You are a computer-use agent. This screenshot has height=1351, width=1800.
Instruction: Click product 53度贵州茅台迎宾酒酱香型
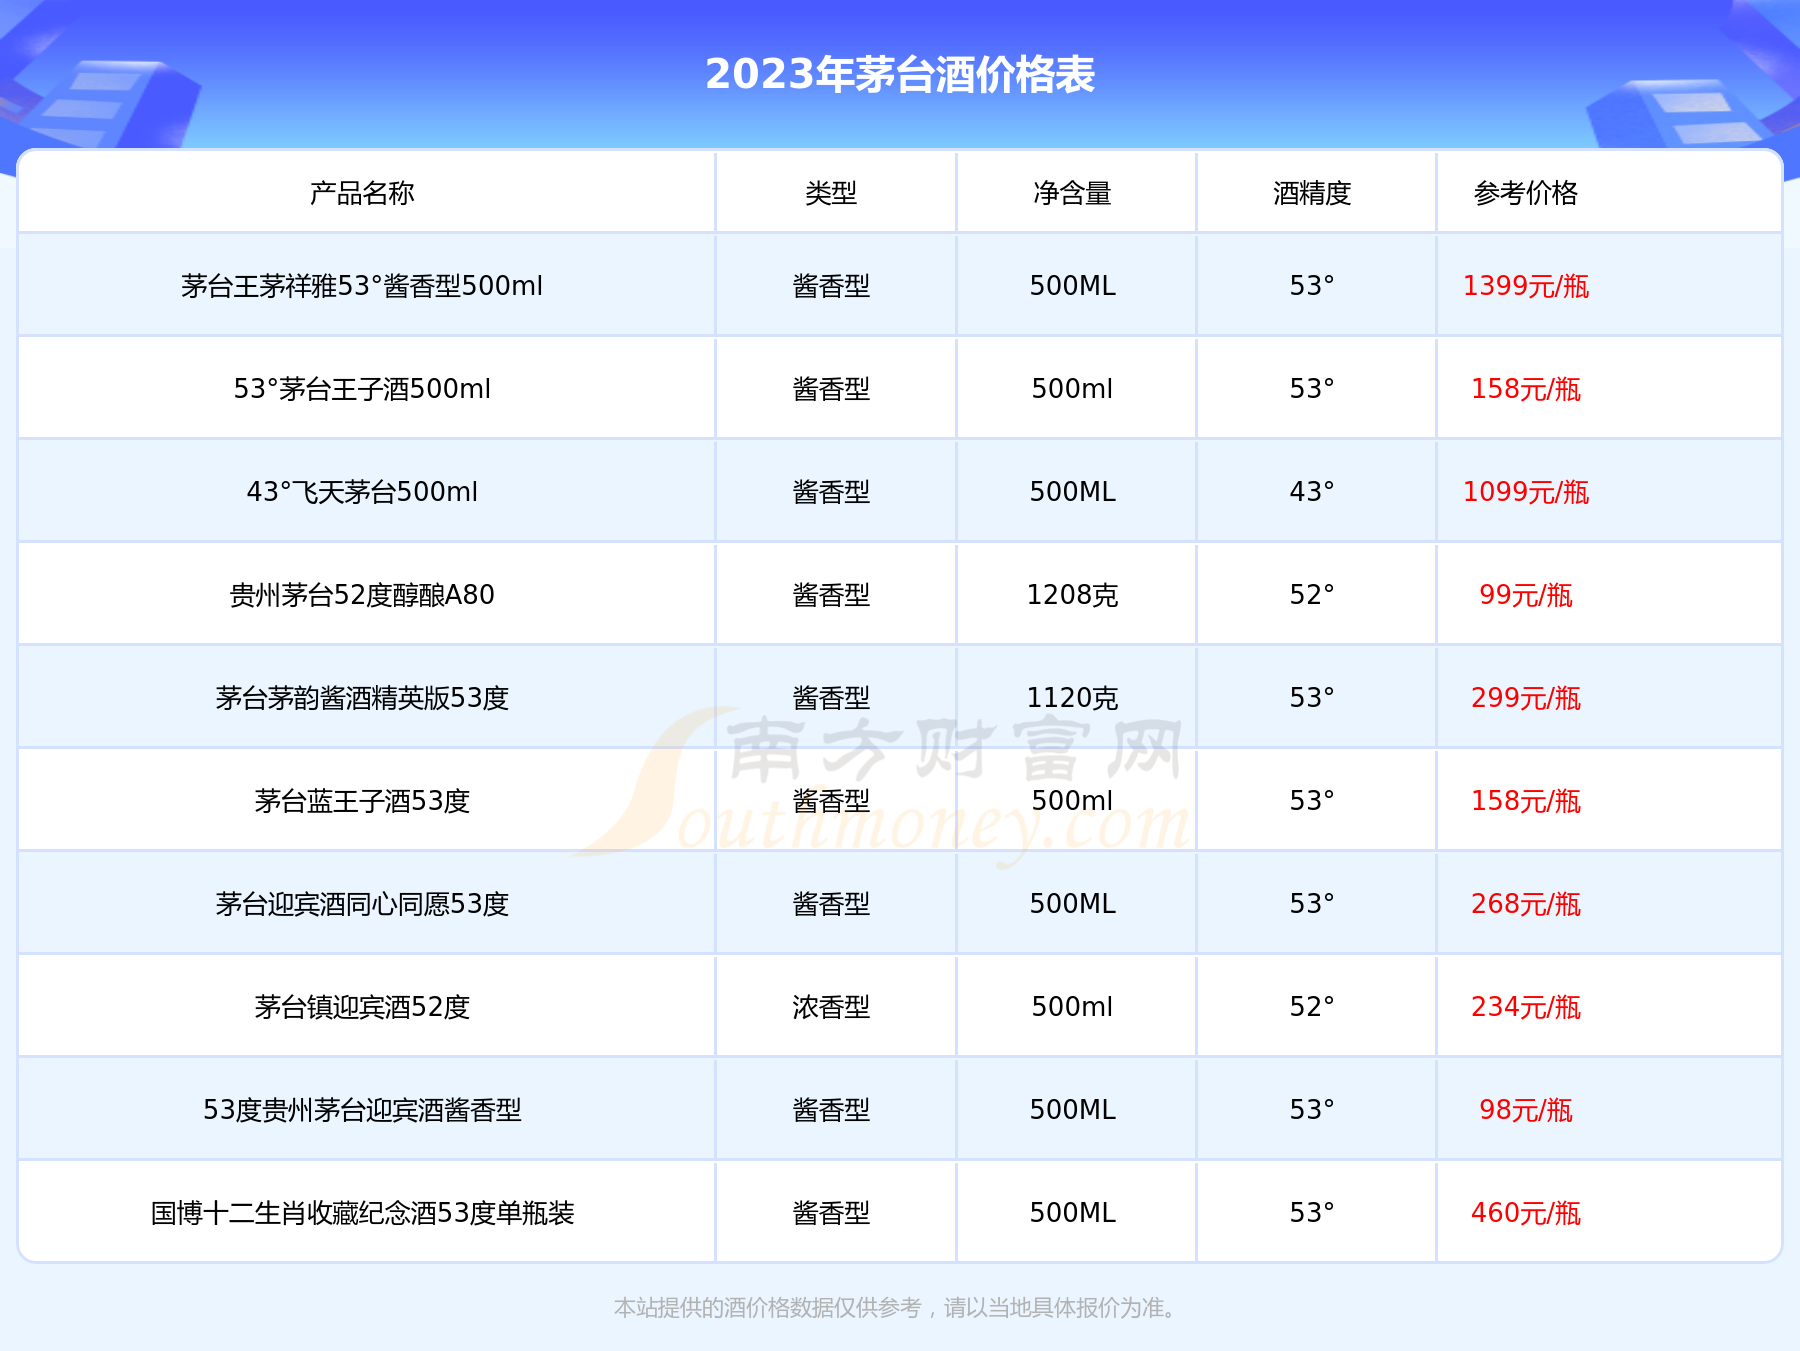(362, 1110)
